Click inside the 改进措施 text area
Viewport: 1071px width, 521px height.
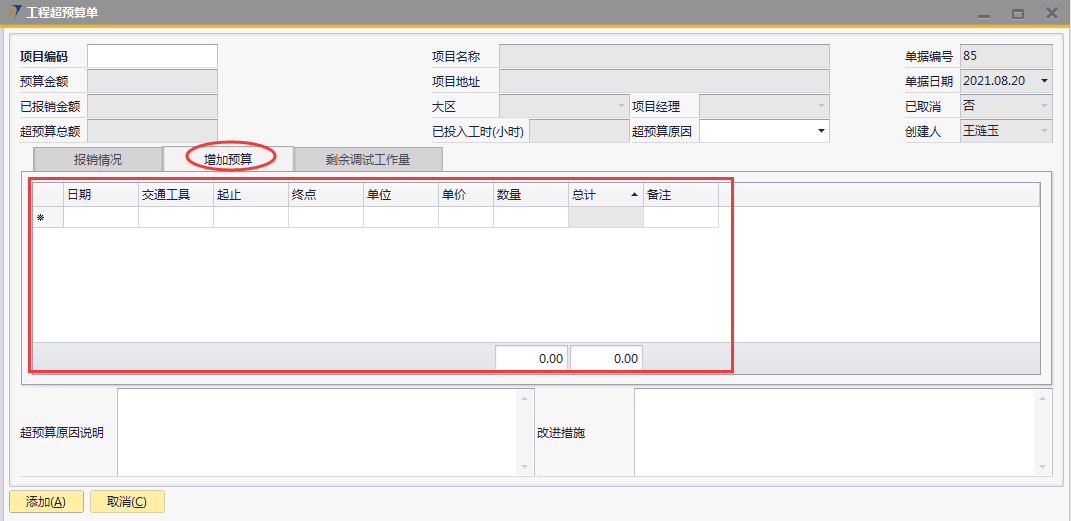click(832, 432)
